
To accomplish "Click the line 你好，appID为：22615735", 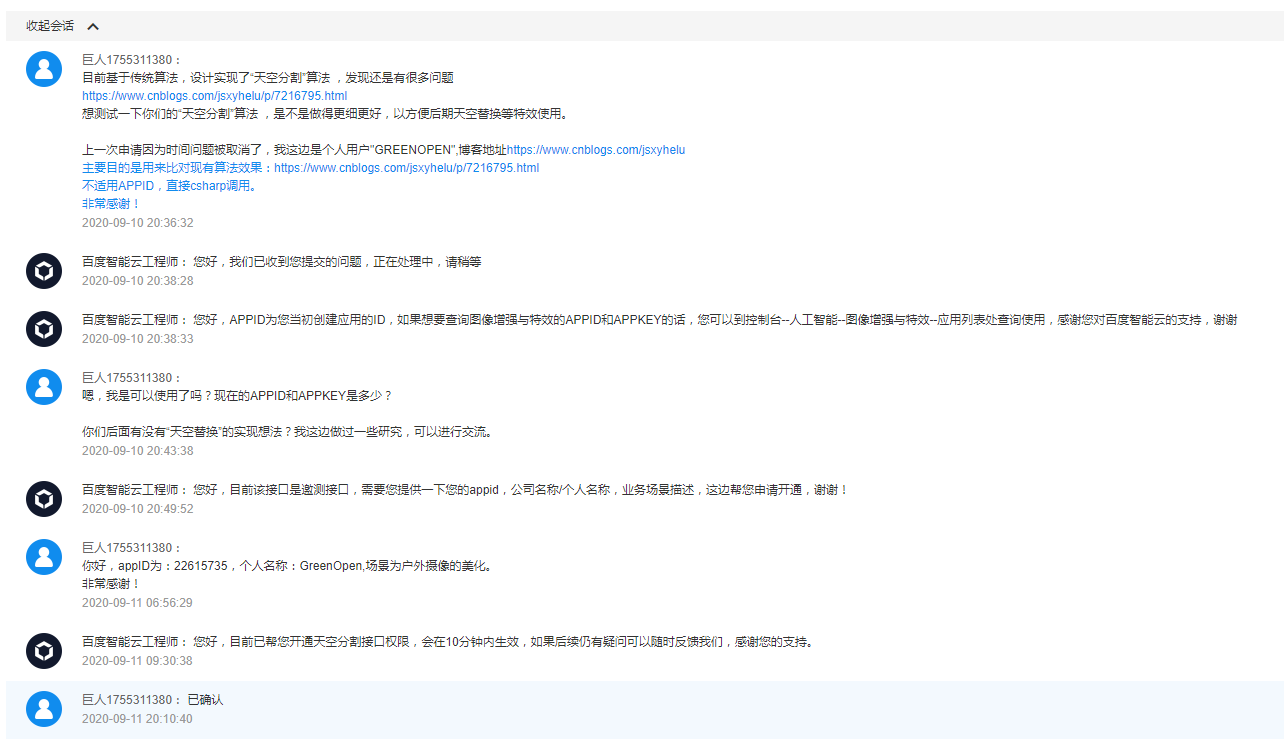I will 288,566.
